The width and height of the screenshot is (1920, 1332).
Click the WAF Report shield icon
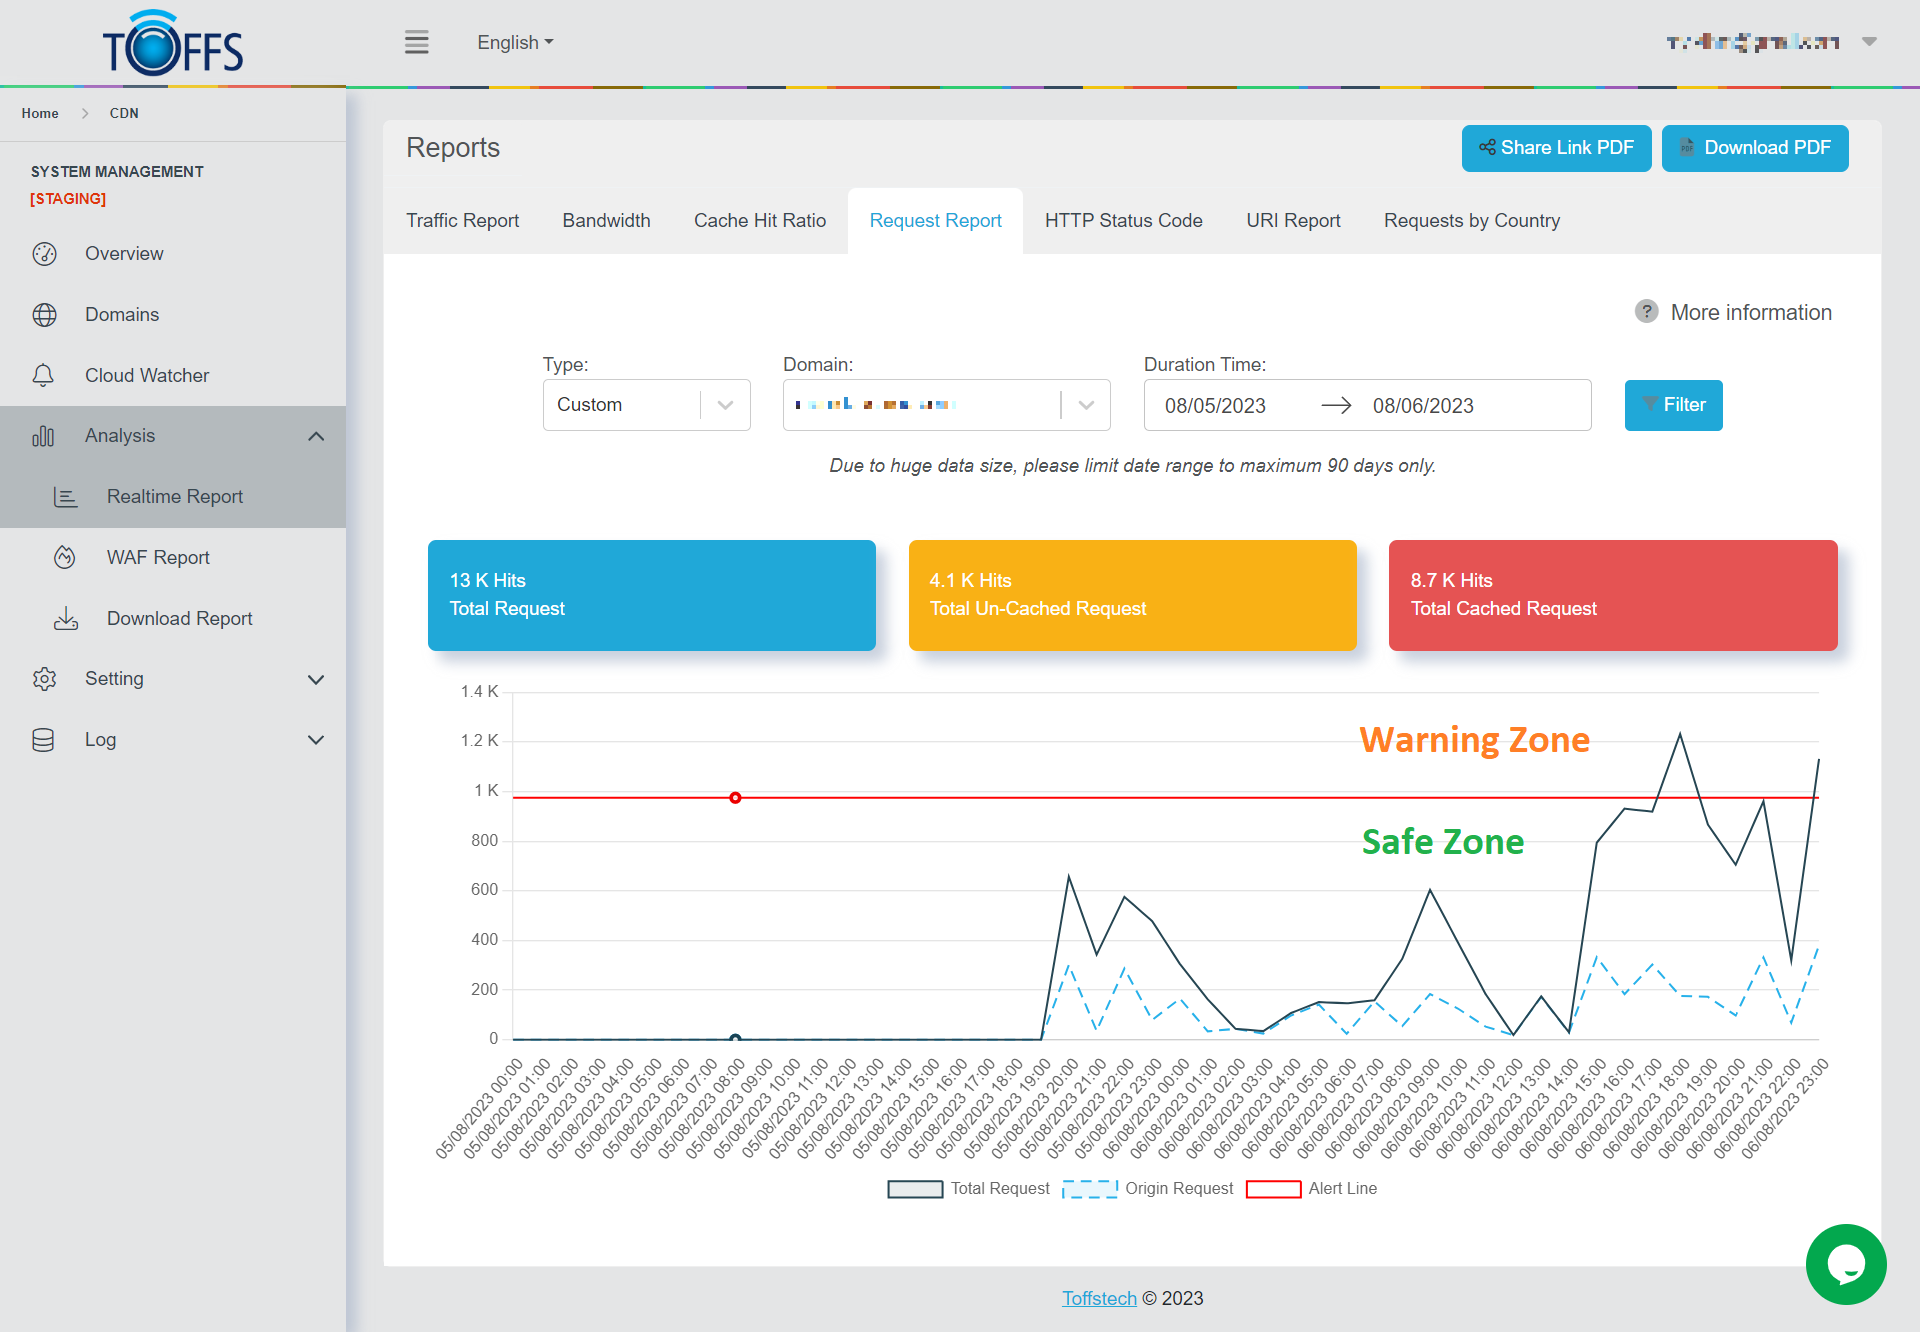(65, 558)
